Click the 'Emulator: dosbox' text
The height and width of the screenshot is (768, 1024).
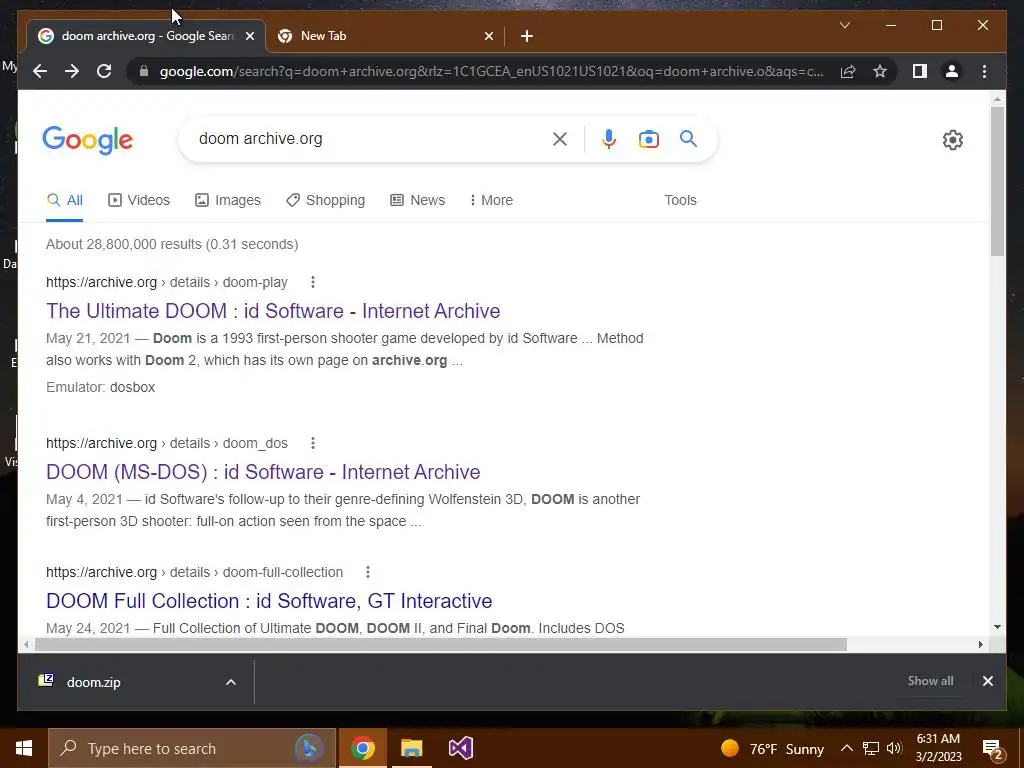101,387
